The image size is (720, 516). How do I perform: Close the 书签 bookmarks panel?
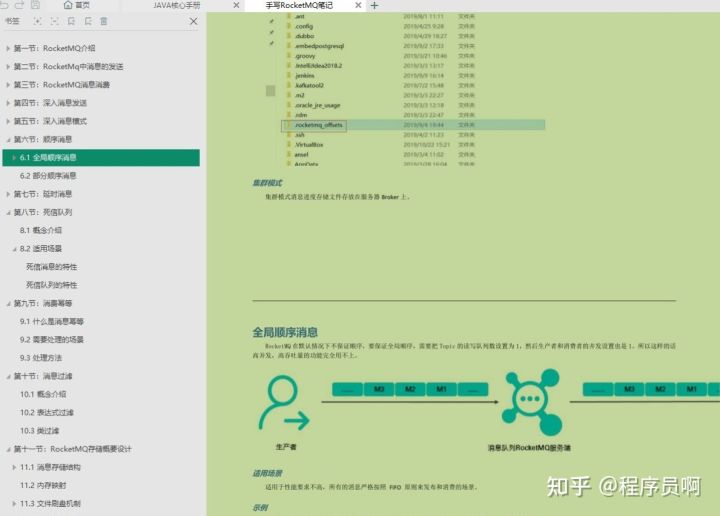point(193,21)
